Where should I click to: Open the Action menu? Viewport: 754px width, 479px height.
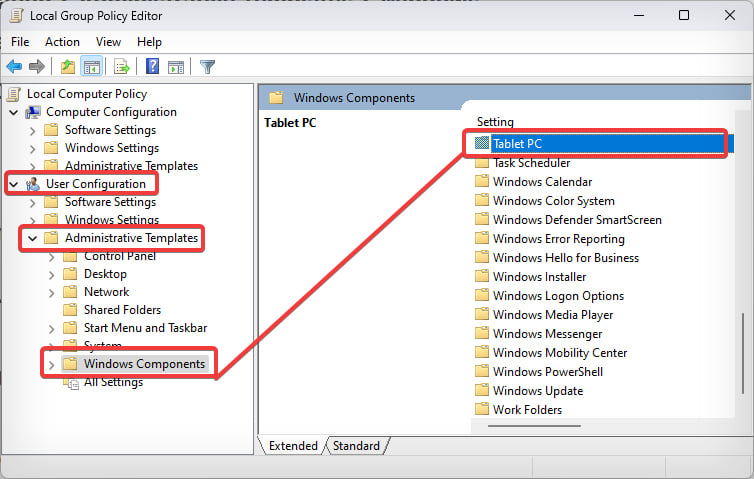(62, 42)
